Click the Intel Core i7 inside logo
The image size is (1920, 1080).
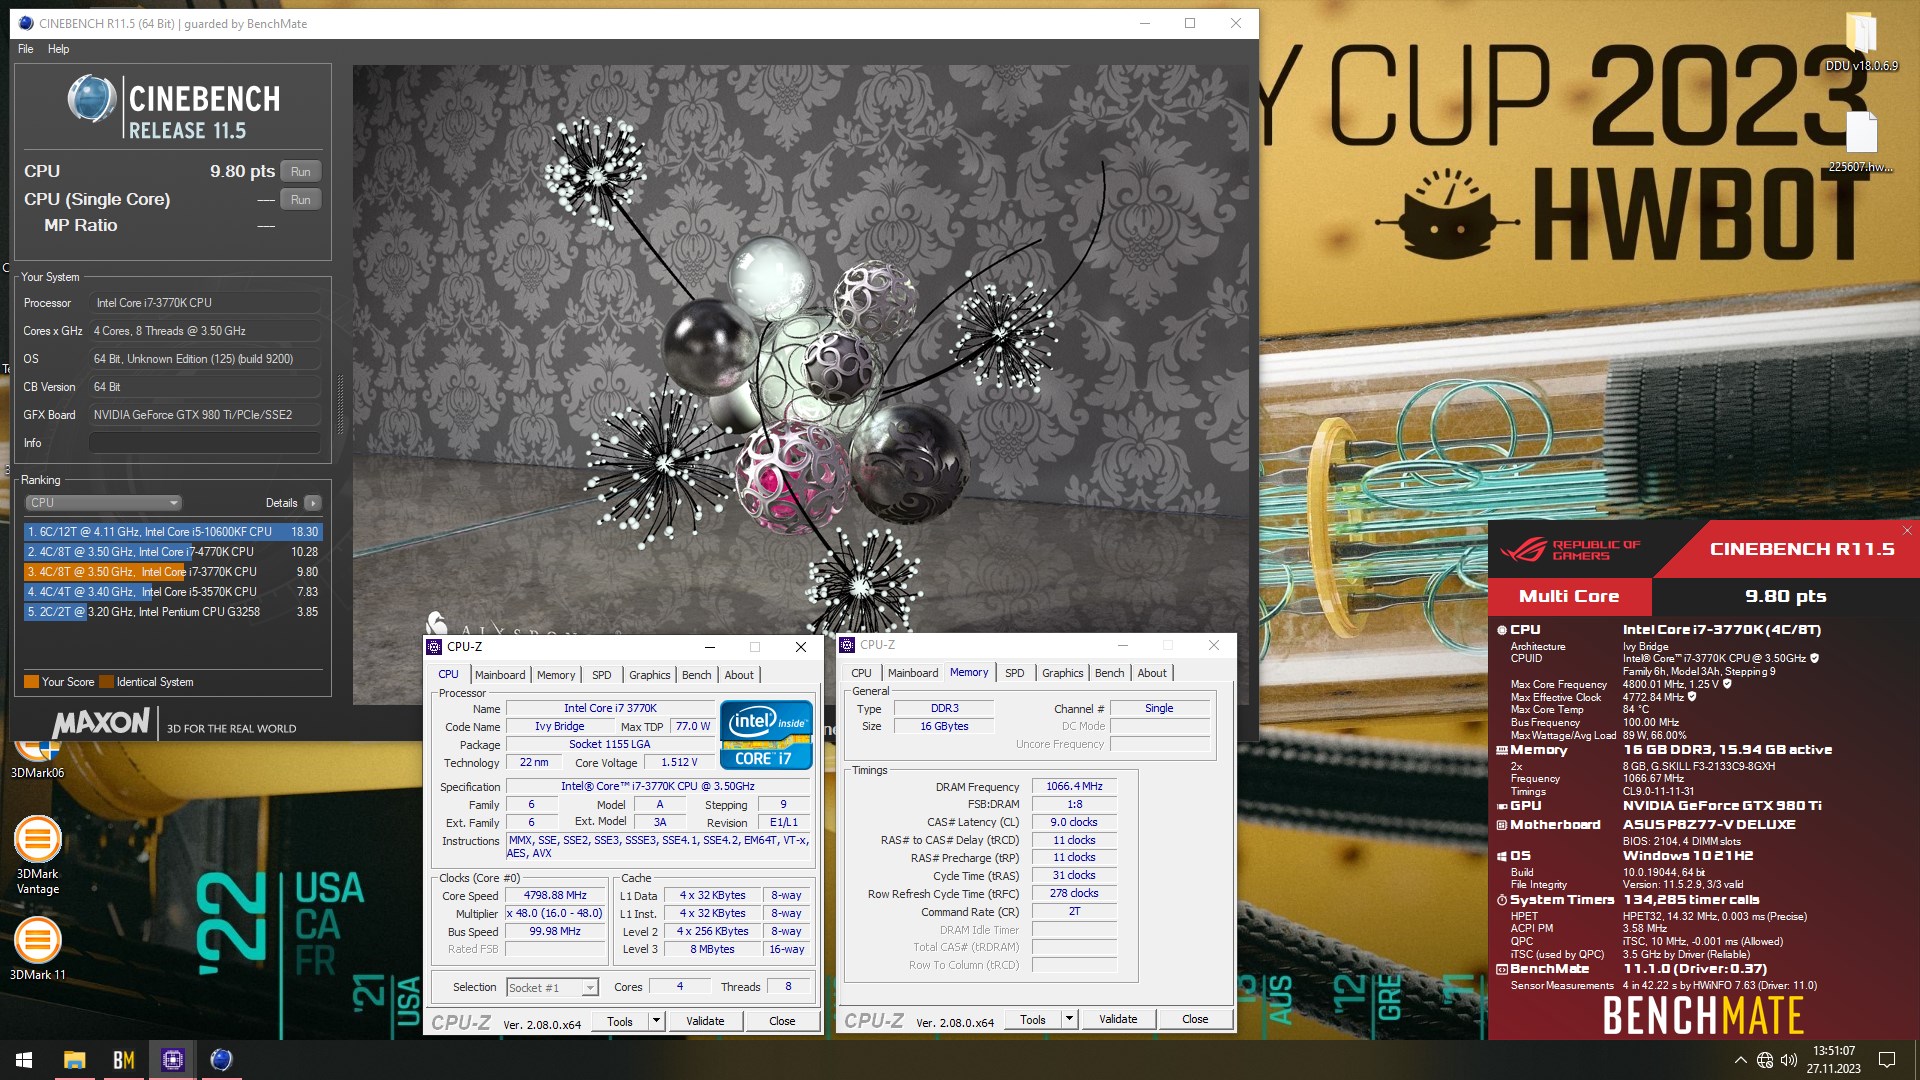tap(766, 735)
